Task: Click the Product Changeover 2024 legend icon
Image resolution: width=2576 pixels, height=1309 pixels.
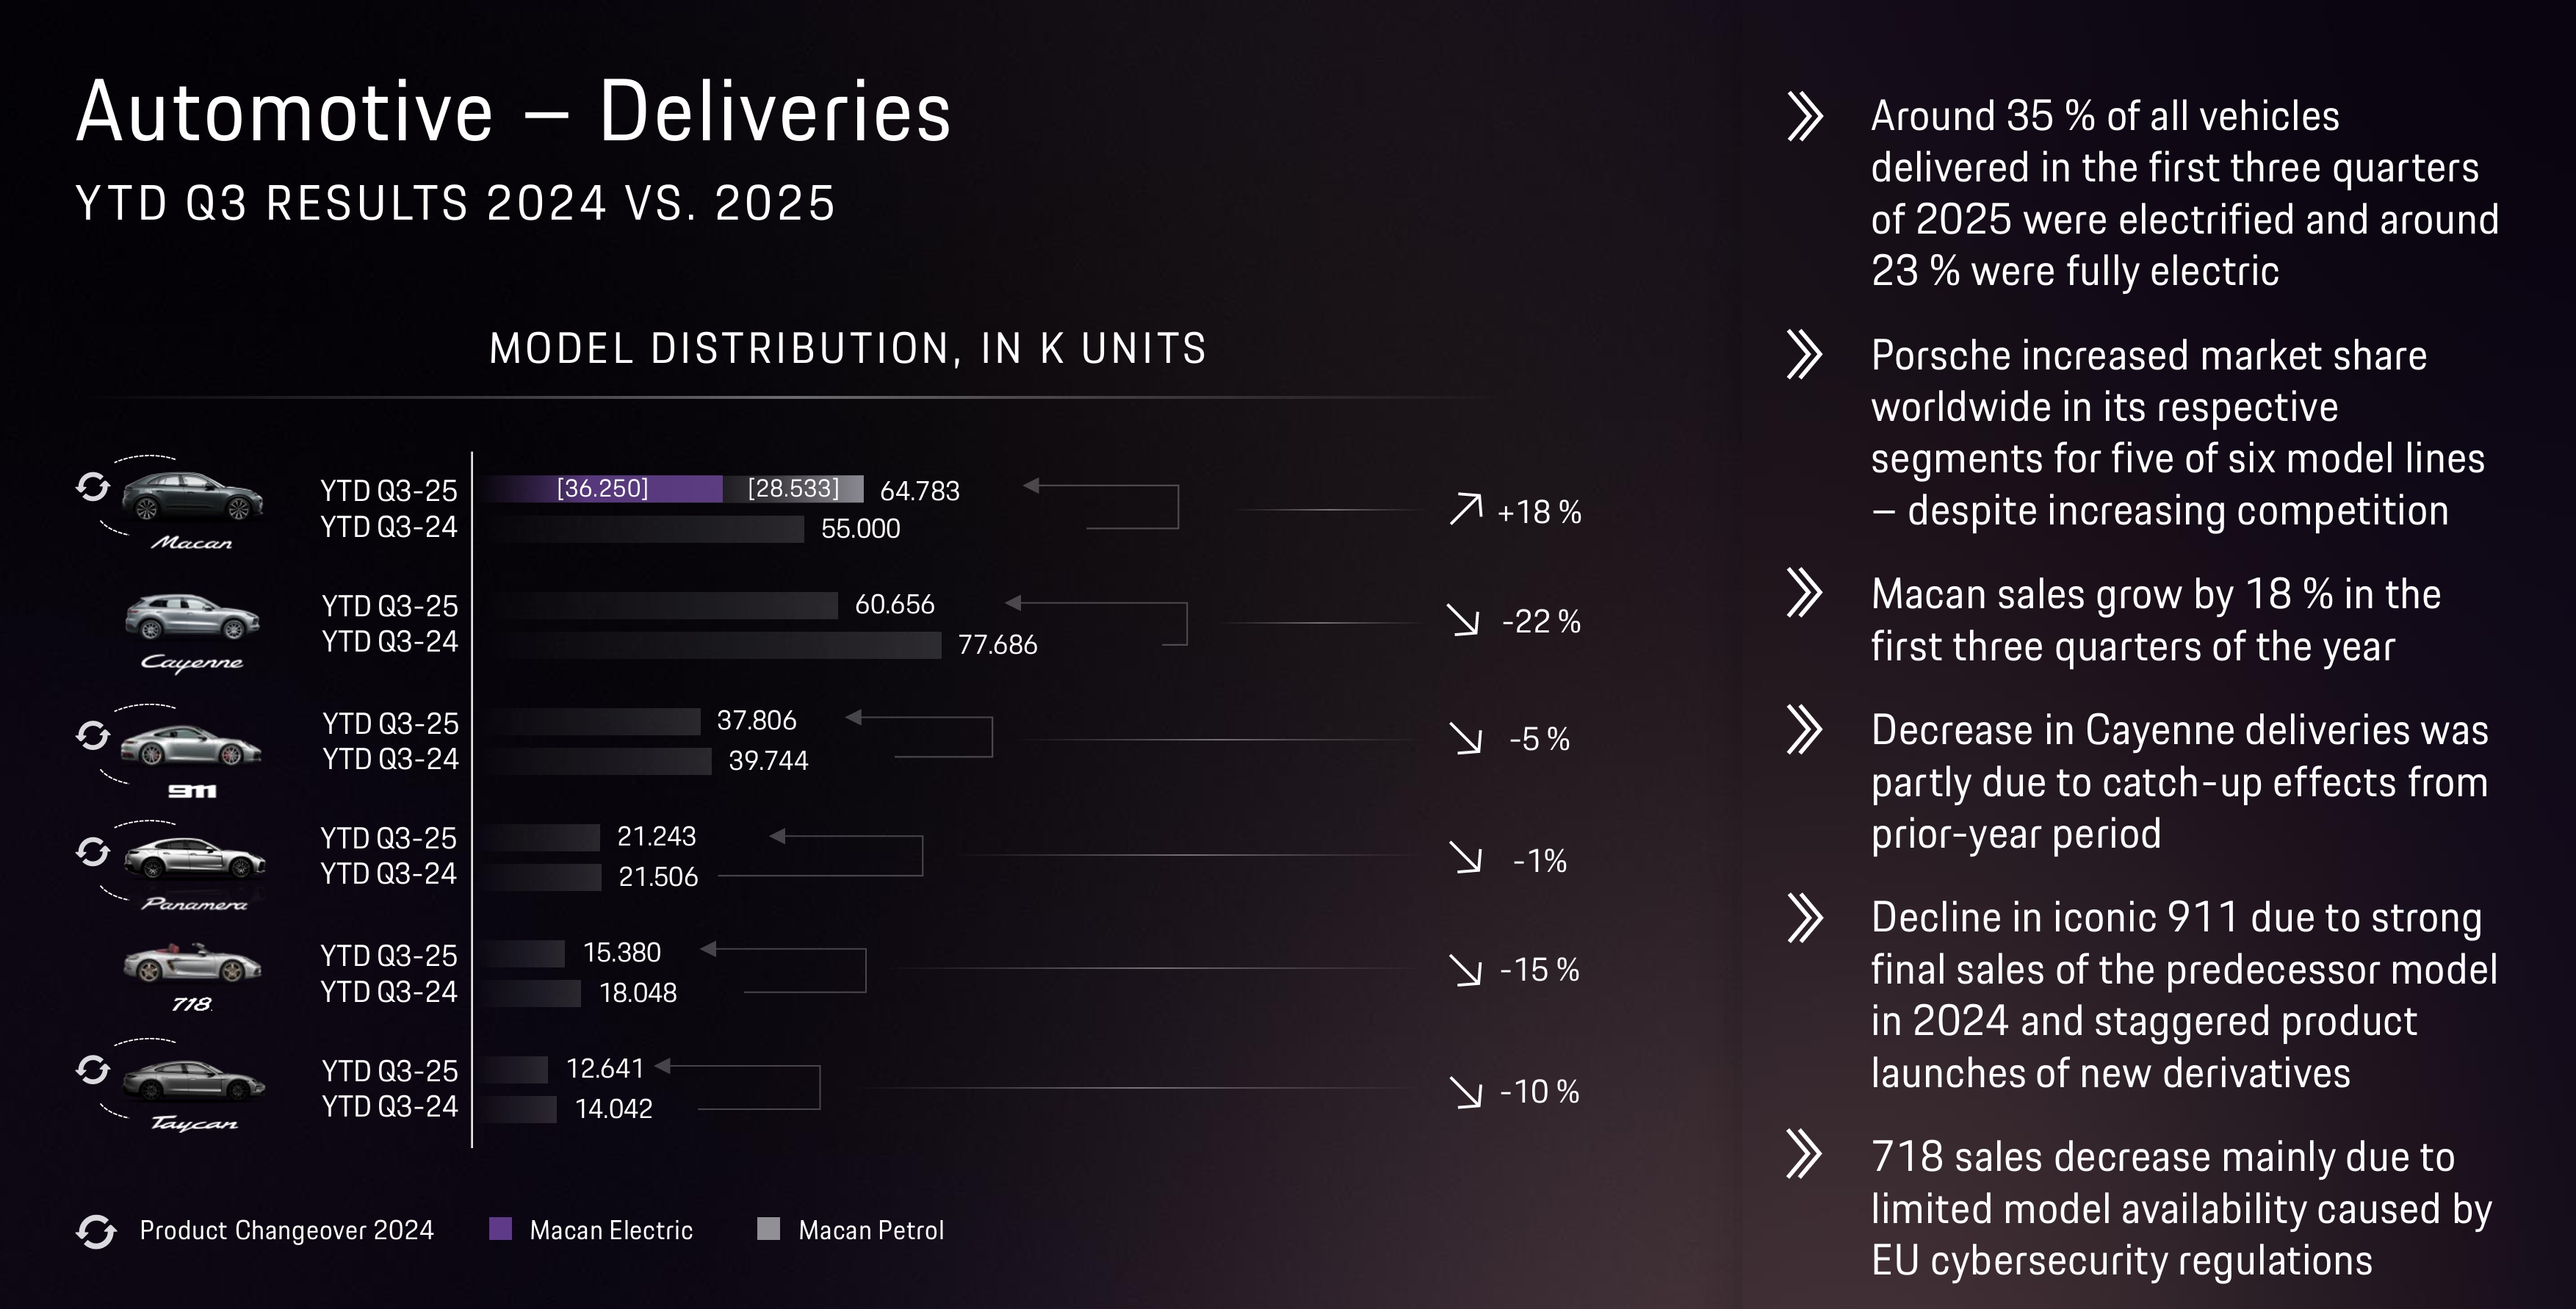Action: (96, 1231)
